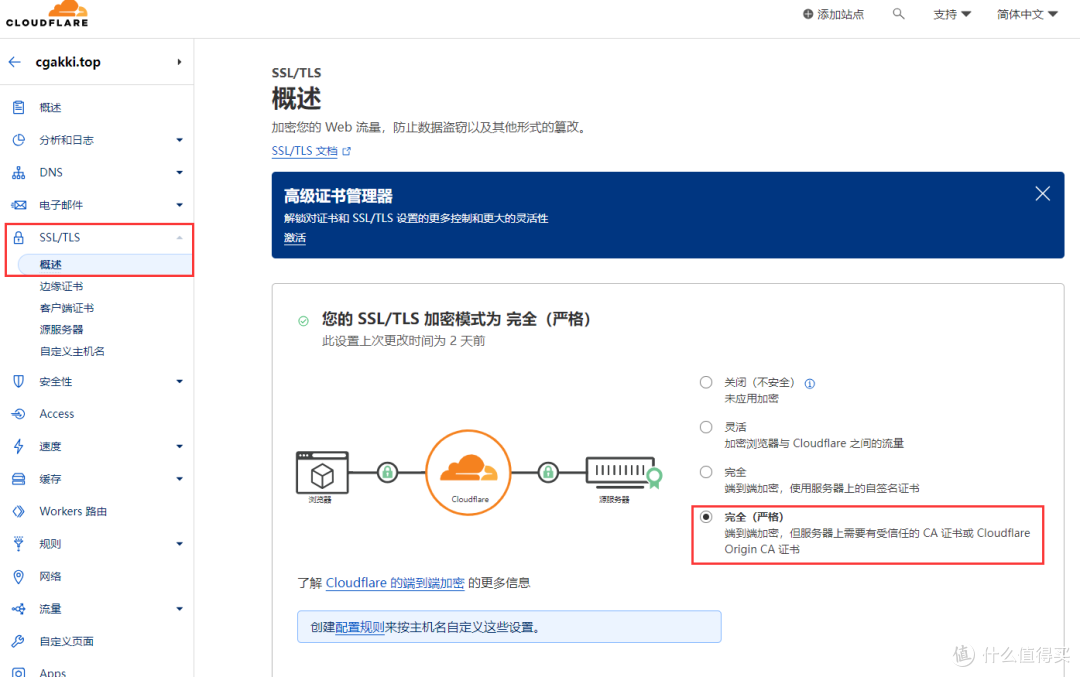The width and height of the screenshot is (1080, 677).
Task: Close the 高级证书管理器 banner
Action: [1042, 194]
